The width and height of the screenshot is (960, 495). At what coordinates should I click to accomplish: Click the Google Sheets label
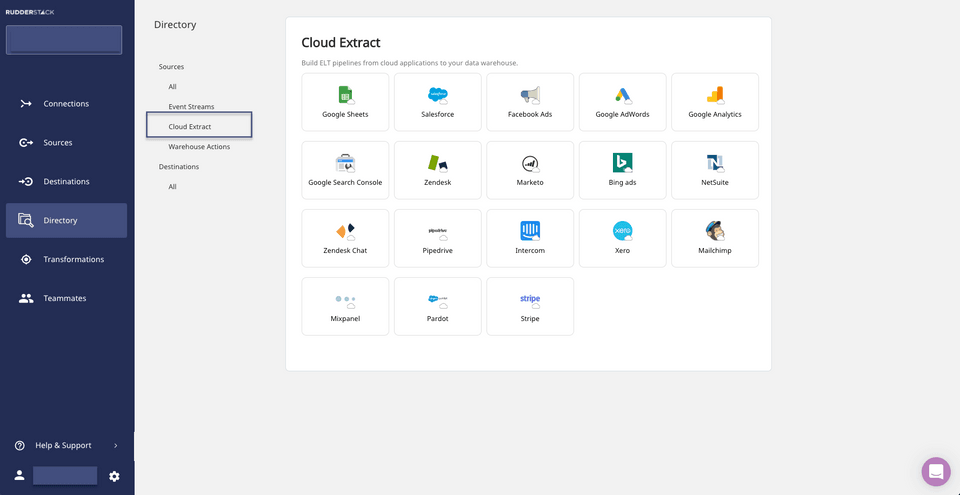pos(345,115)
